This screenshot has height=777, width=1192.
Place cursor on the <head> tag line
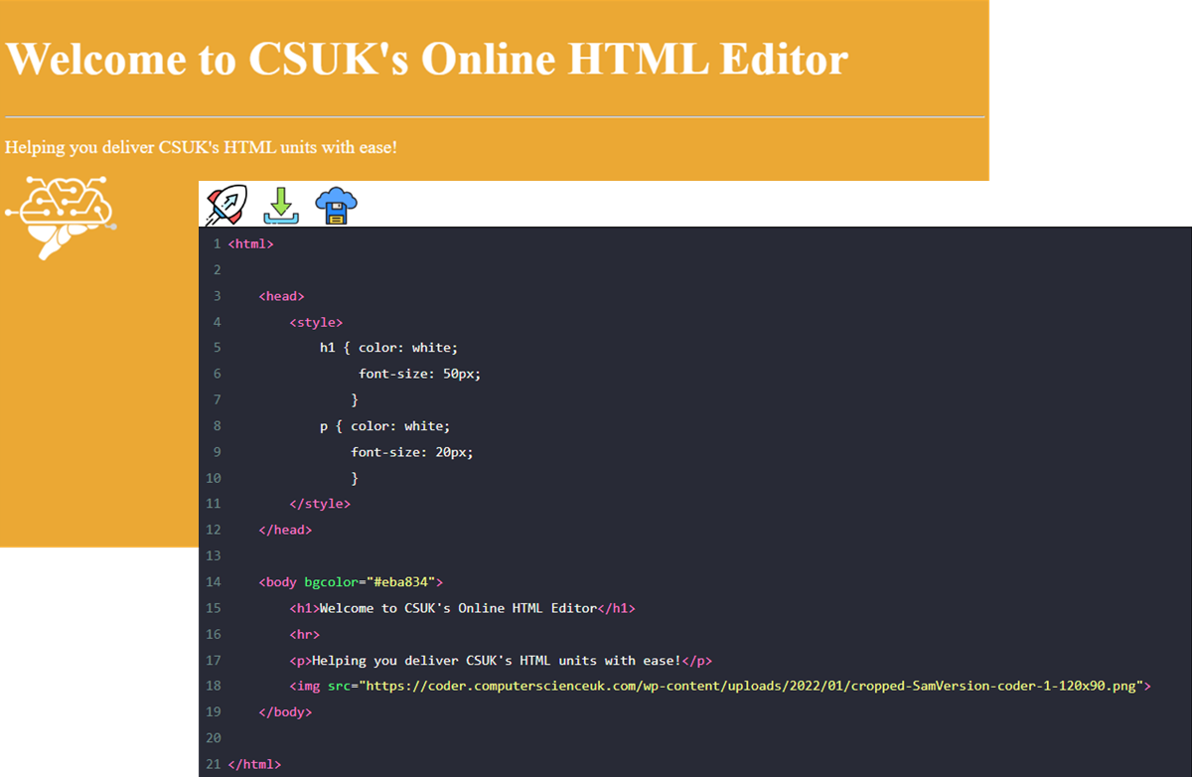(x=281, y=296)
